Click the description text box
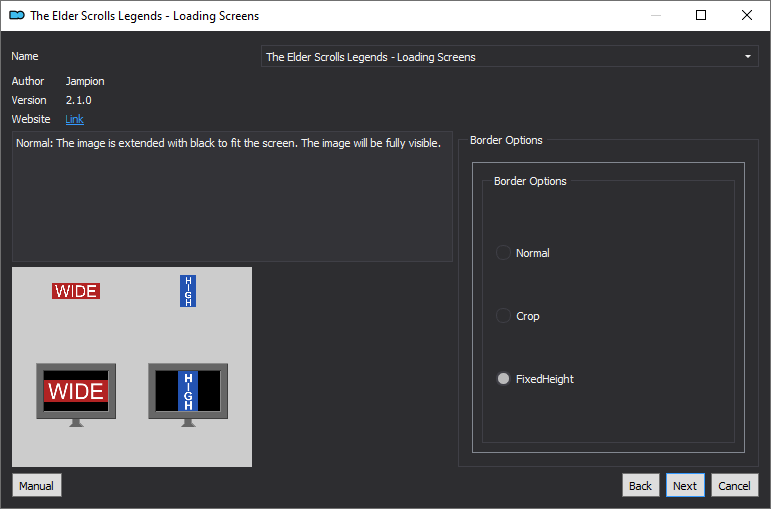771x509 pixels. [x=232, y=196]
